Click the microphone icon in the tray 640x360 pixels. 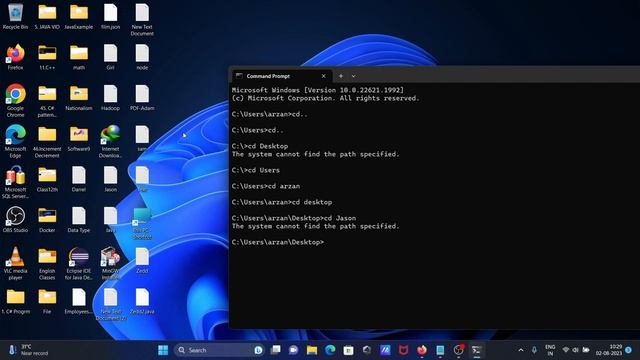(x=534, y=350)
